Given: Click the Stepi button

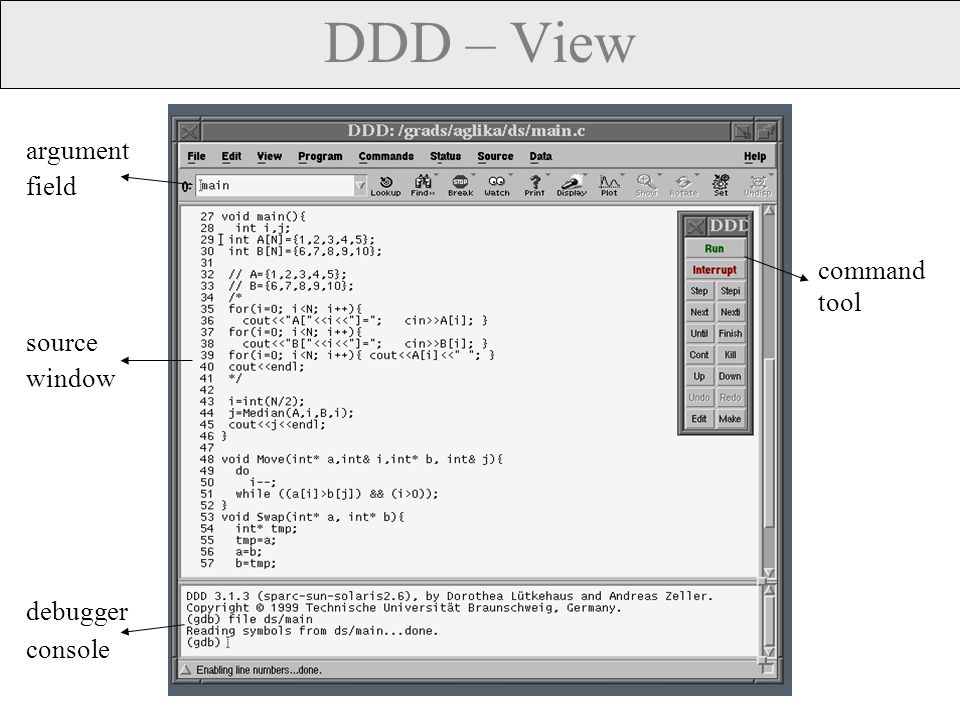Looking at the screenshot, I should [x=730, y=291].
